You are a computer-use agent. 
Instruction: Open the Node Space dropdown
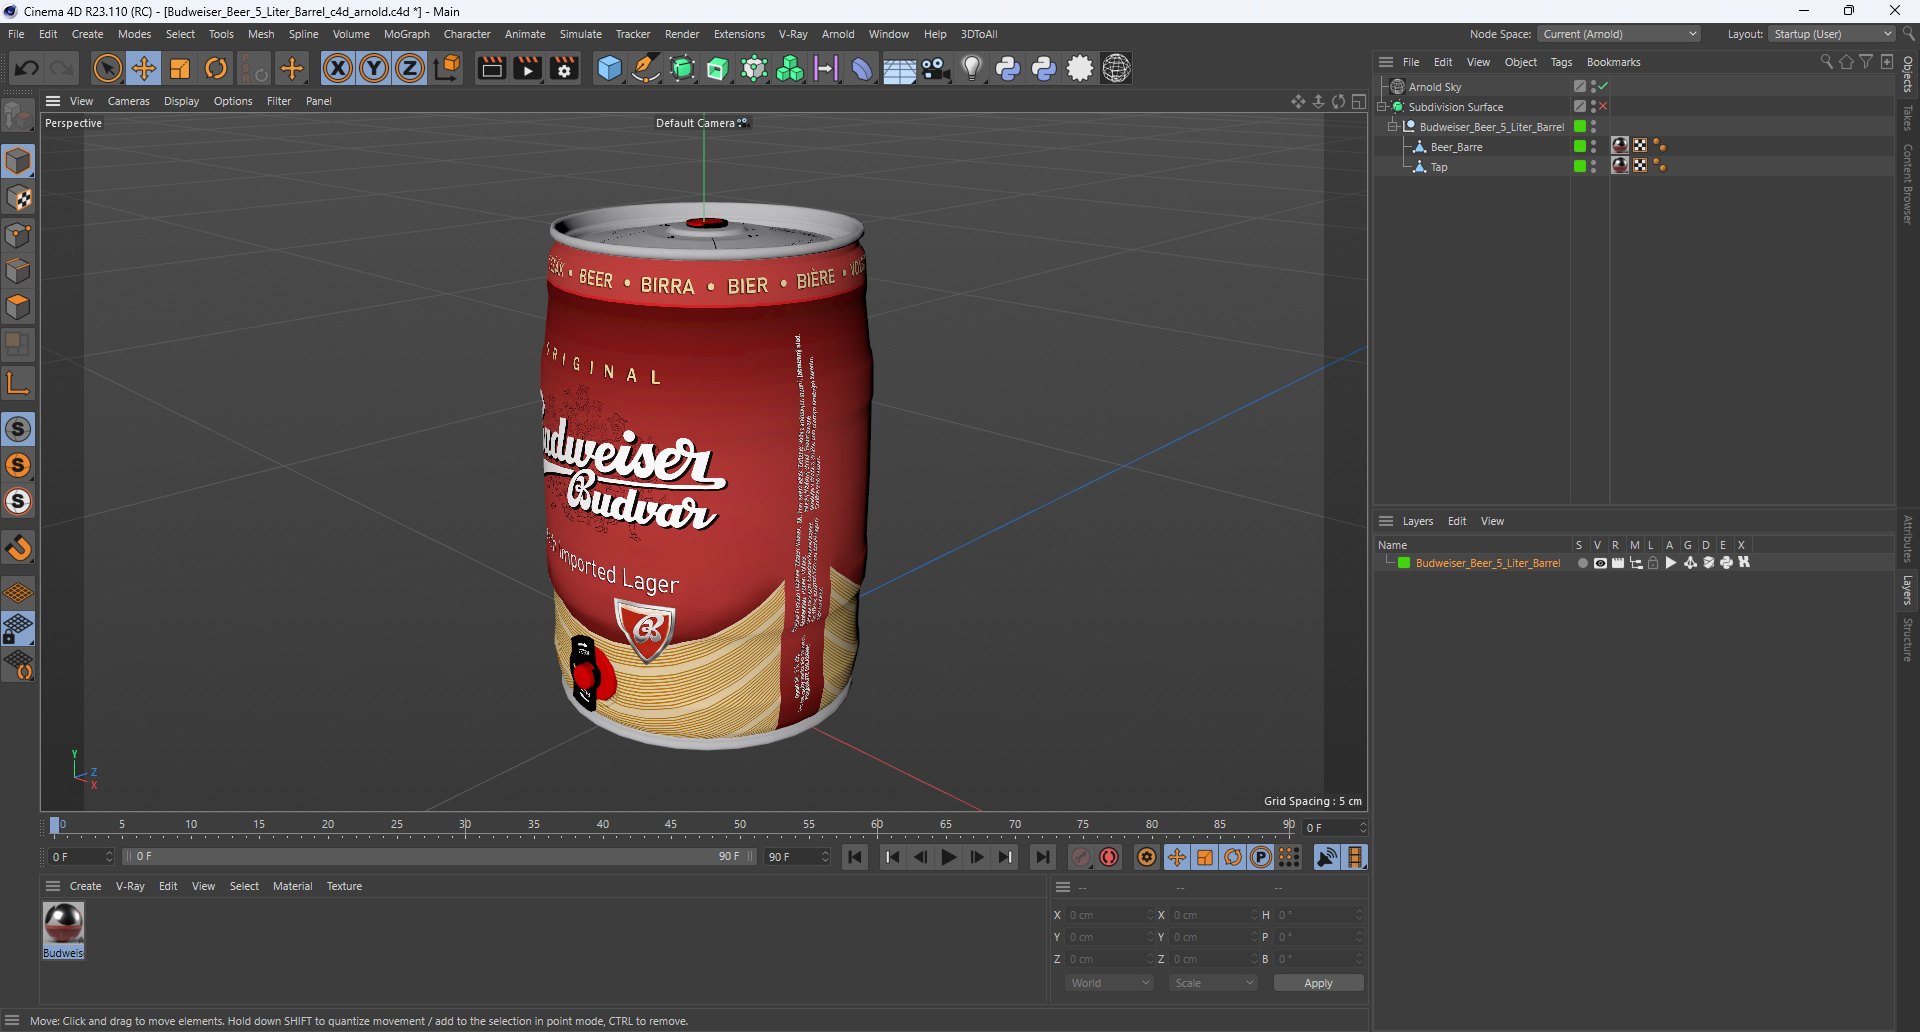tap(1619, 34)
